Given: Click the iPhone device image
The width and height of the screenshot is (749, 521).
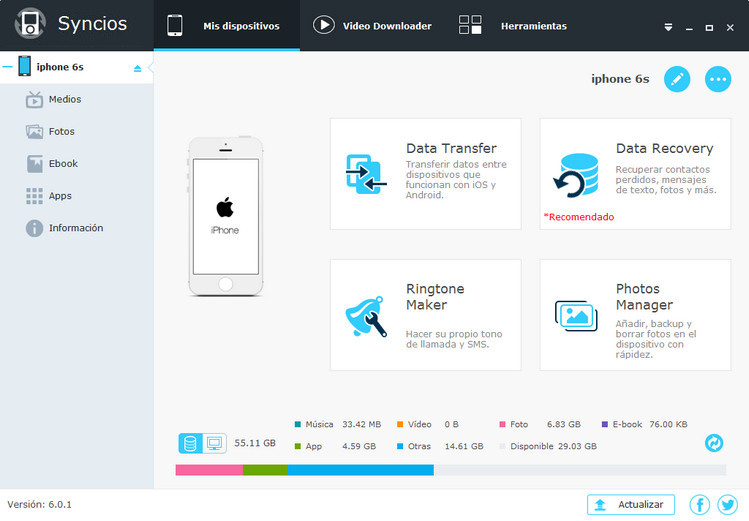Looking at the screenshot, I should tap(225, 216).
